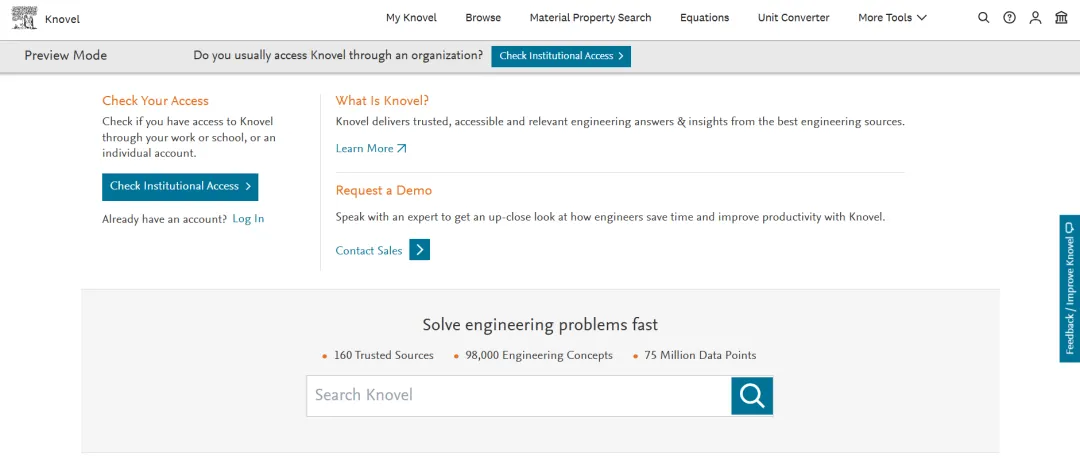The height and width of the screenshot is (460, 1080).
Task: Click the 98,000 Engineering Concepts text
Action: point(539,355)
